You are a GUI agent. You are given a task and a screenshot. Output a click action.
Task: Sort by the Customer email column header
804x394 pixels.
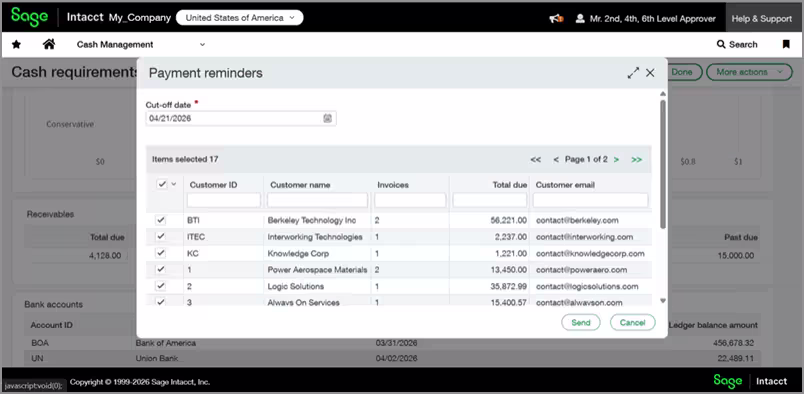click(565, 185)
